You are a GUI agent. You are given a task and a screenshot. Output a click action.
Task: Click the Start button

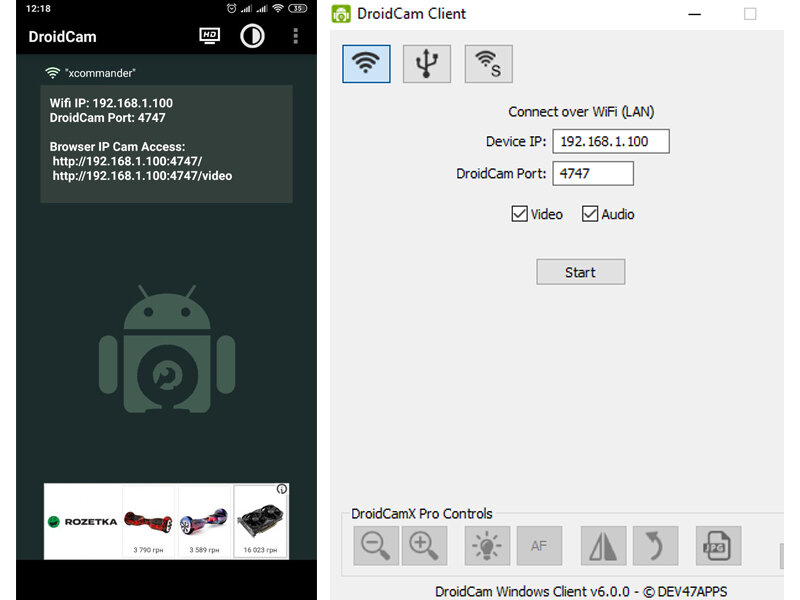pos(581,272)
